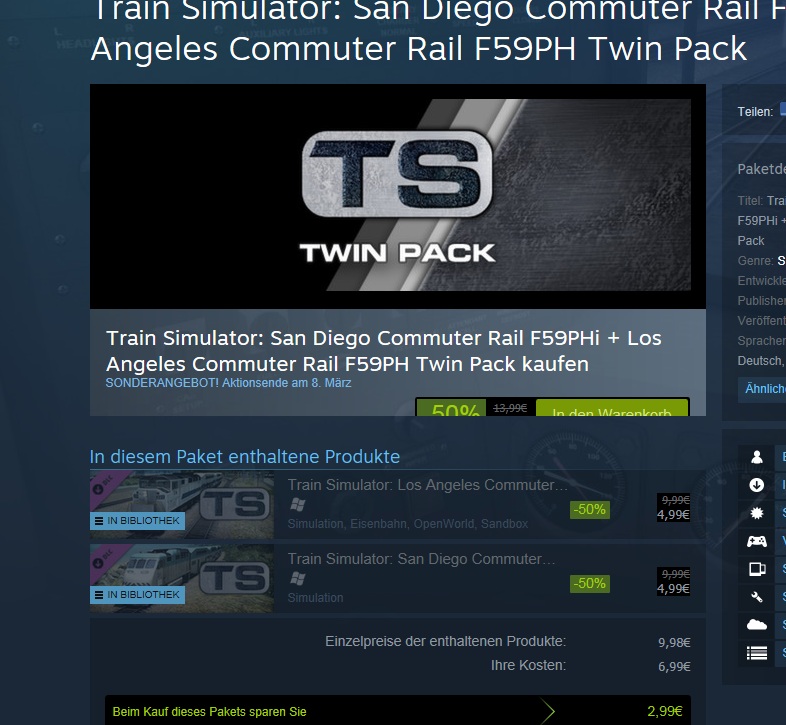Click the Steam Workshop wrench icon
Screen dimensions: 786x725
(756, 597)
